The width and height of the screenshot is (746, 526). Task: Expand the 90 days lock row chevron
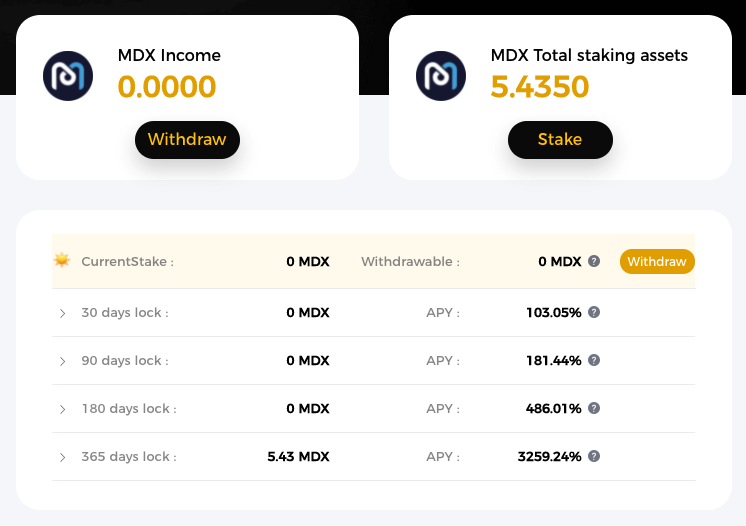pos(62,361)
